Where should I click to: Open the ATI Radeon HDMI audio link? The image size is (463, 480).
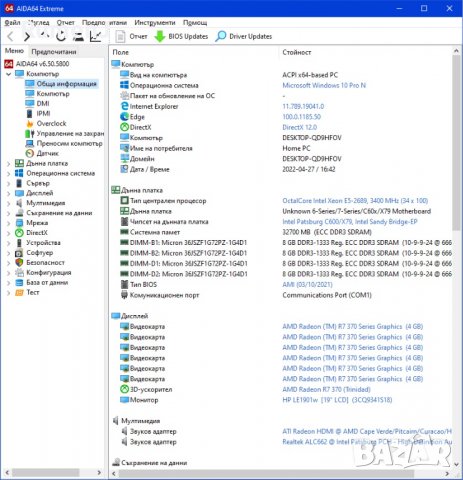(x=367, y=431)
